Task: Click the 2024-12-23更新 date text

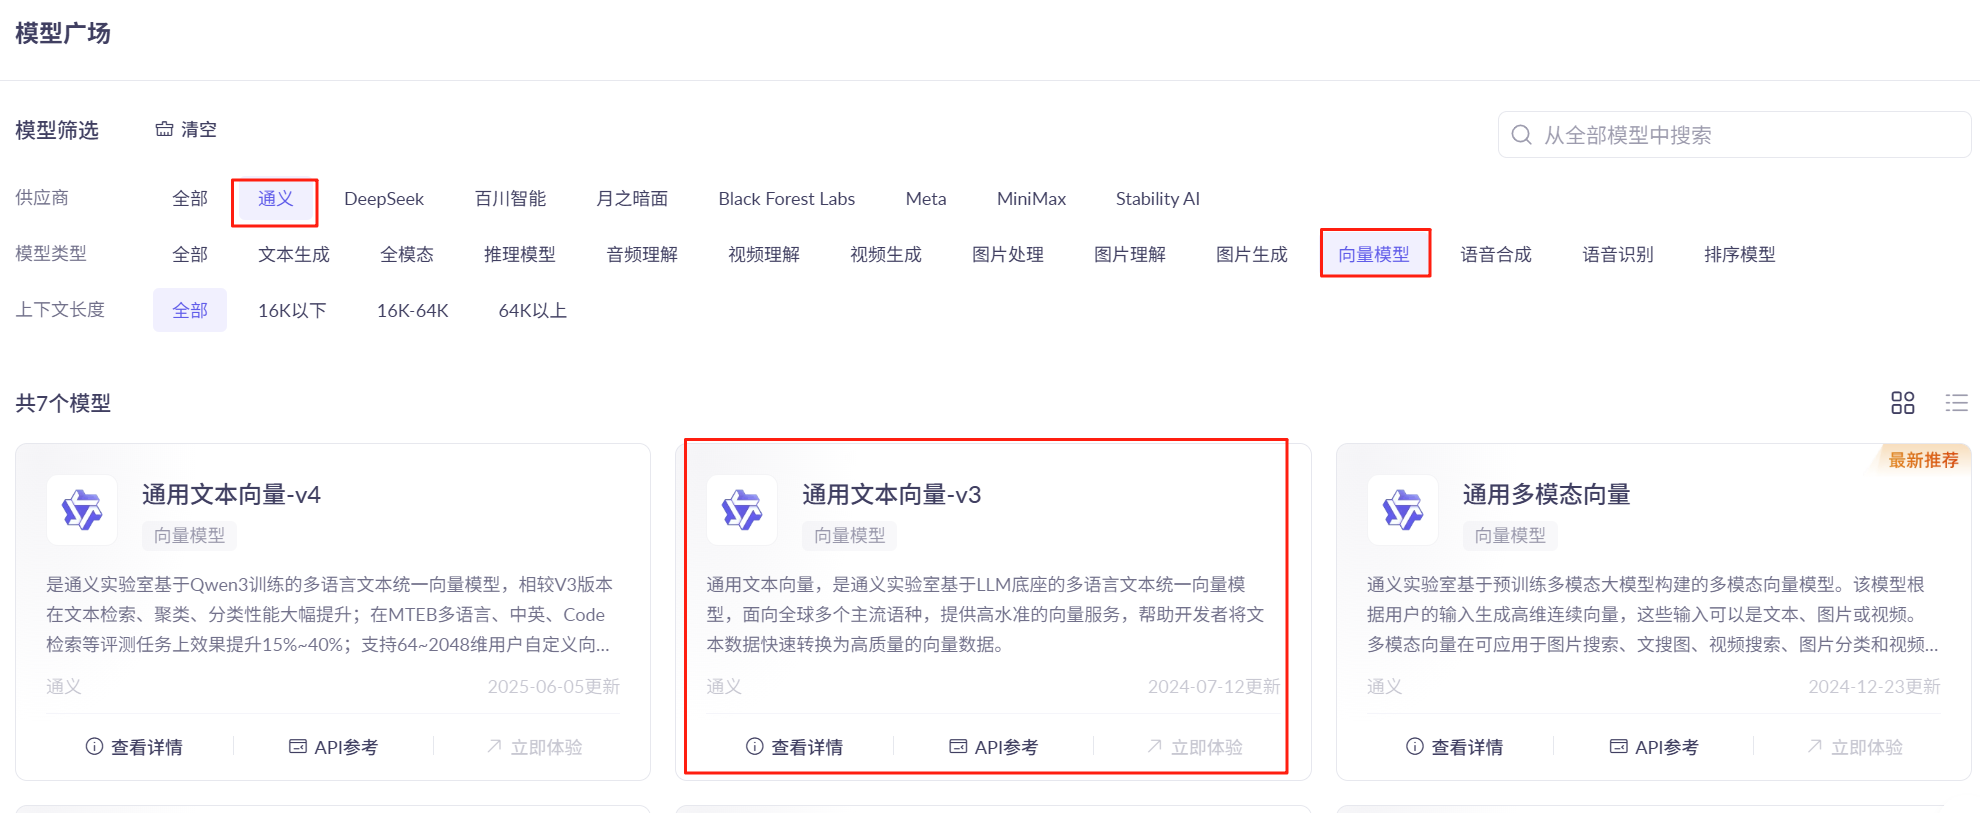Action: click(x=1874, y=686)
